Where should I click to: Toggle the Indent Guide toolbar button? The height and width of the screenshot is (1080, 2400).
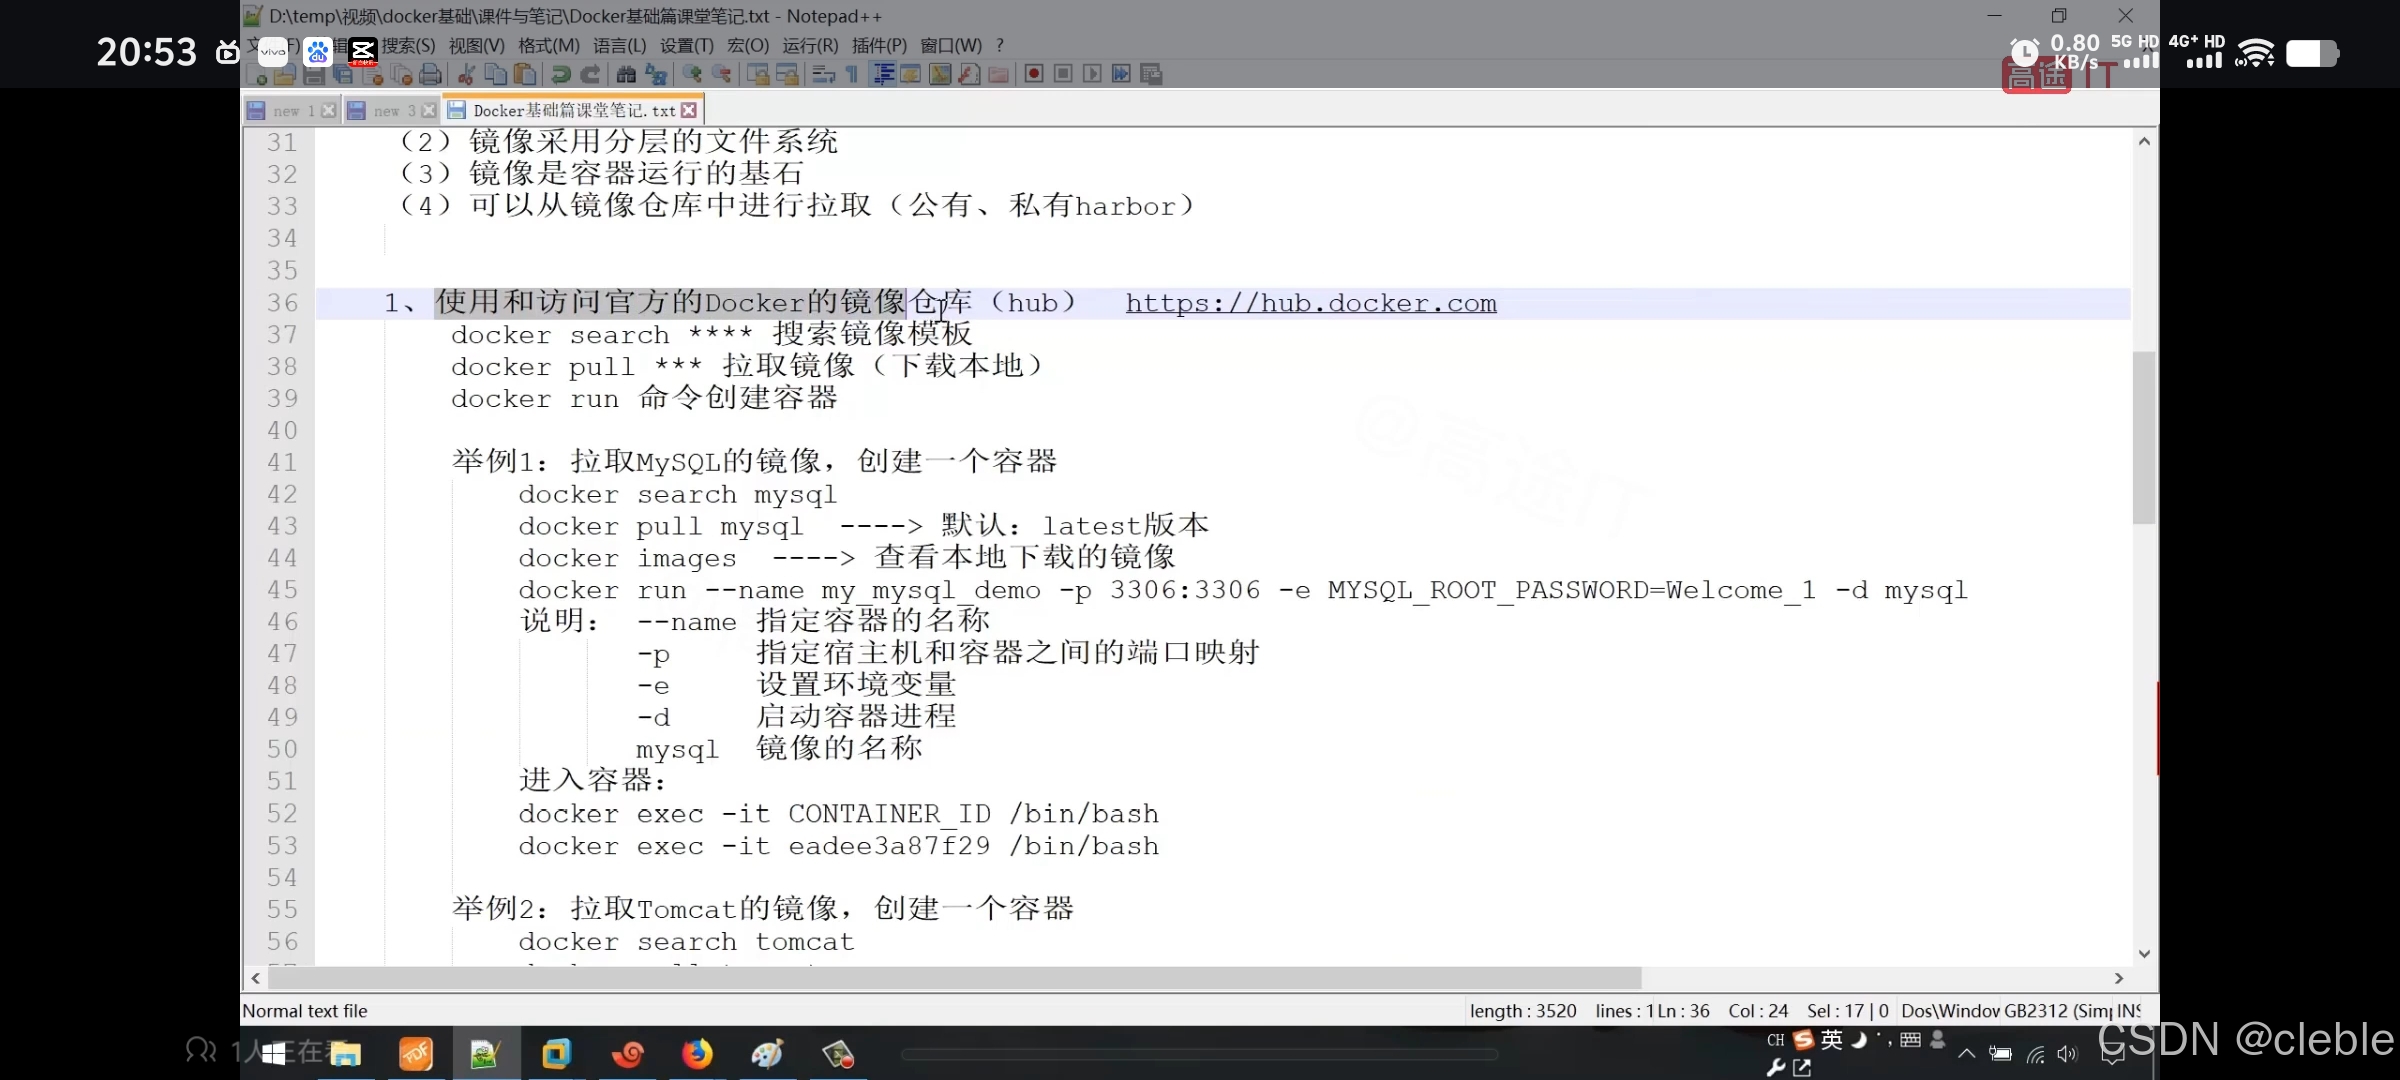pos(882,74)
